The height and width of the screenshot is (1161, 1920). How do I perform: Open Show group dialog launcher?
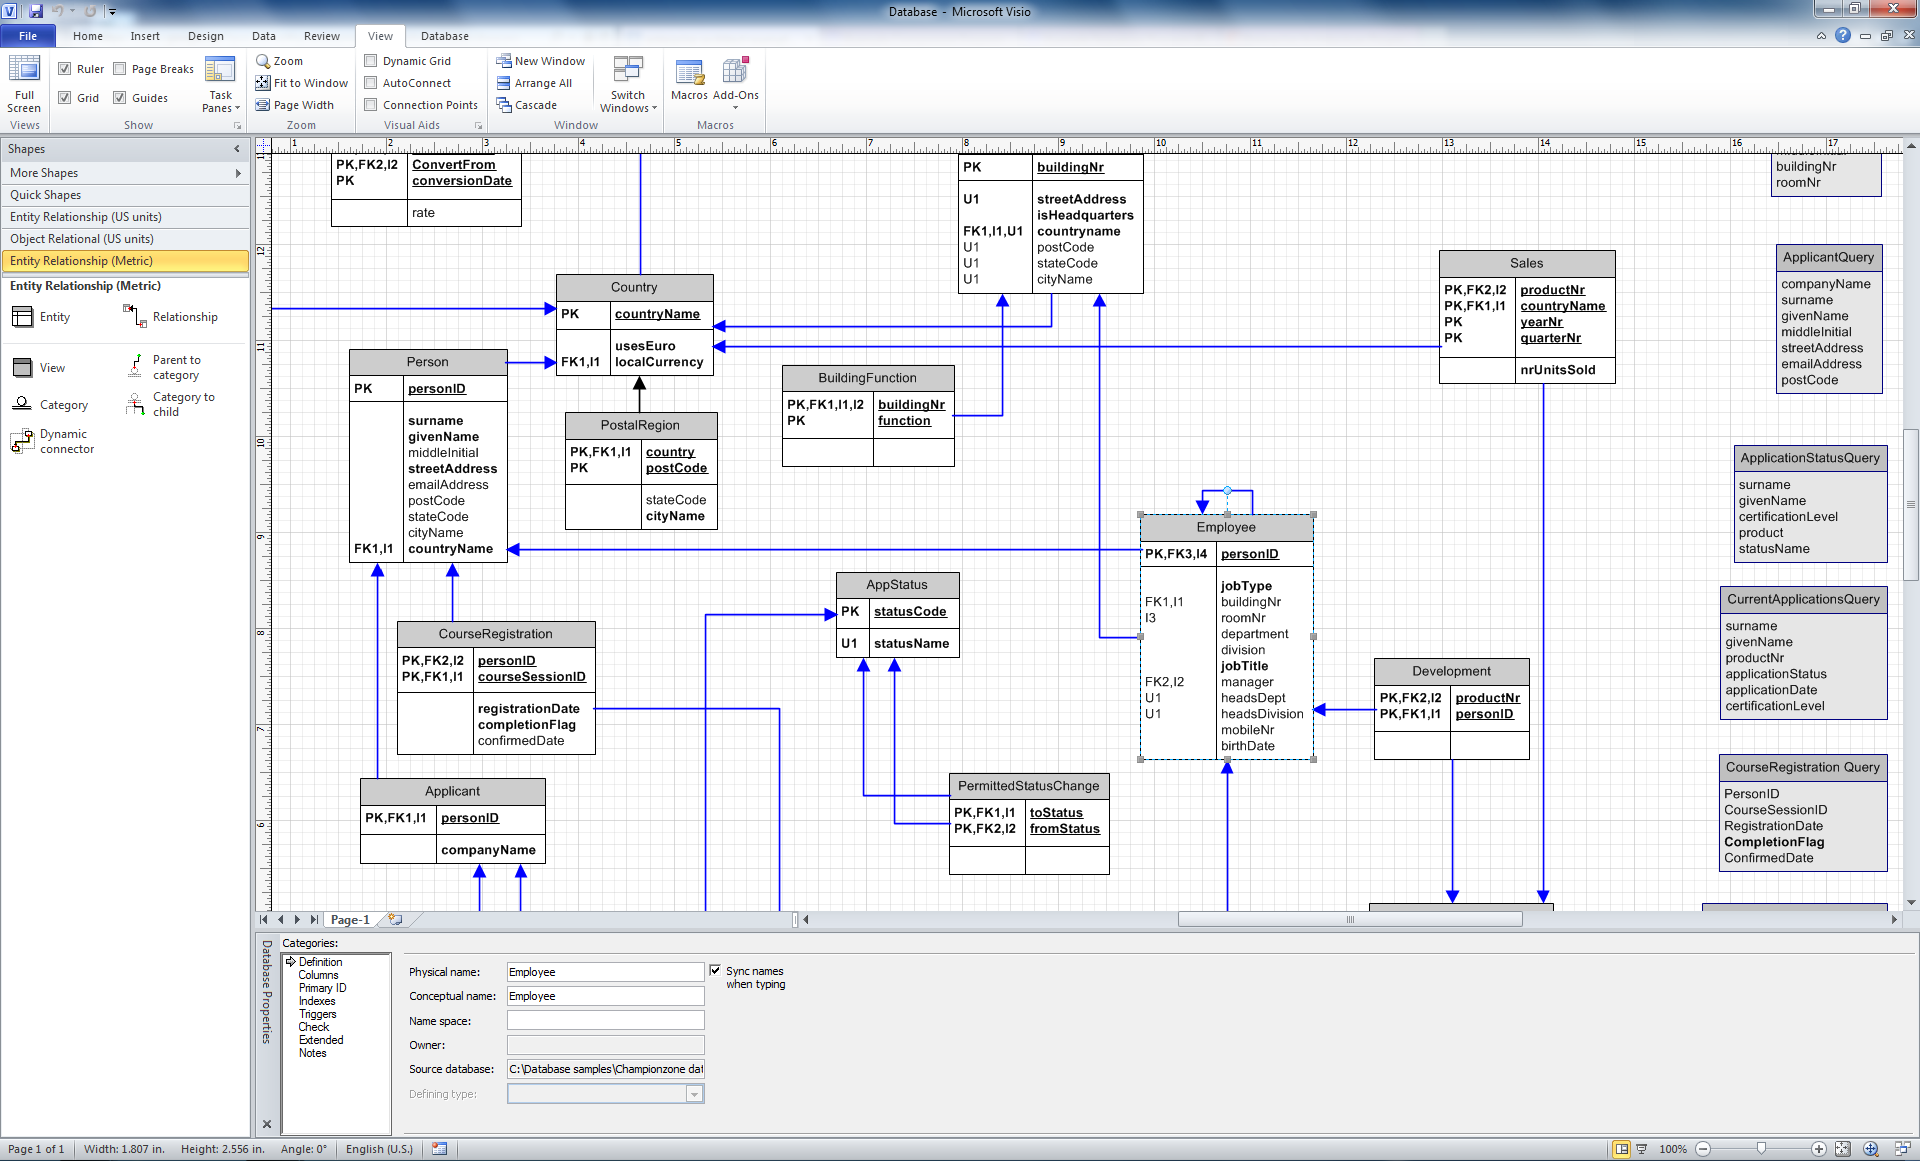click(x=238, y=126)
